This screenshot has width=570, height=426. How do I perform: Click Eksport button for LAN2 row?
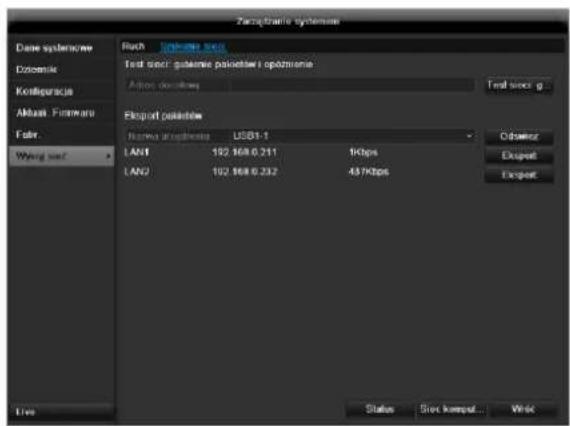click(519, 175)
